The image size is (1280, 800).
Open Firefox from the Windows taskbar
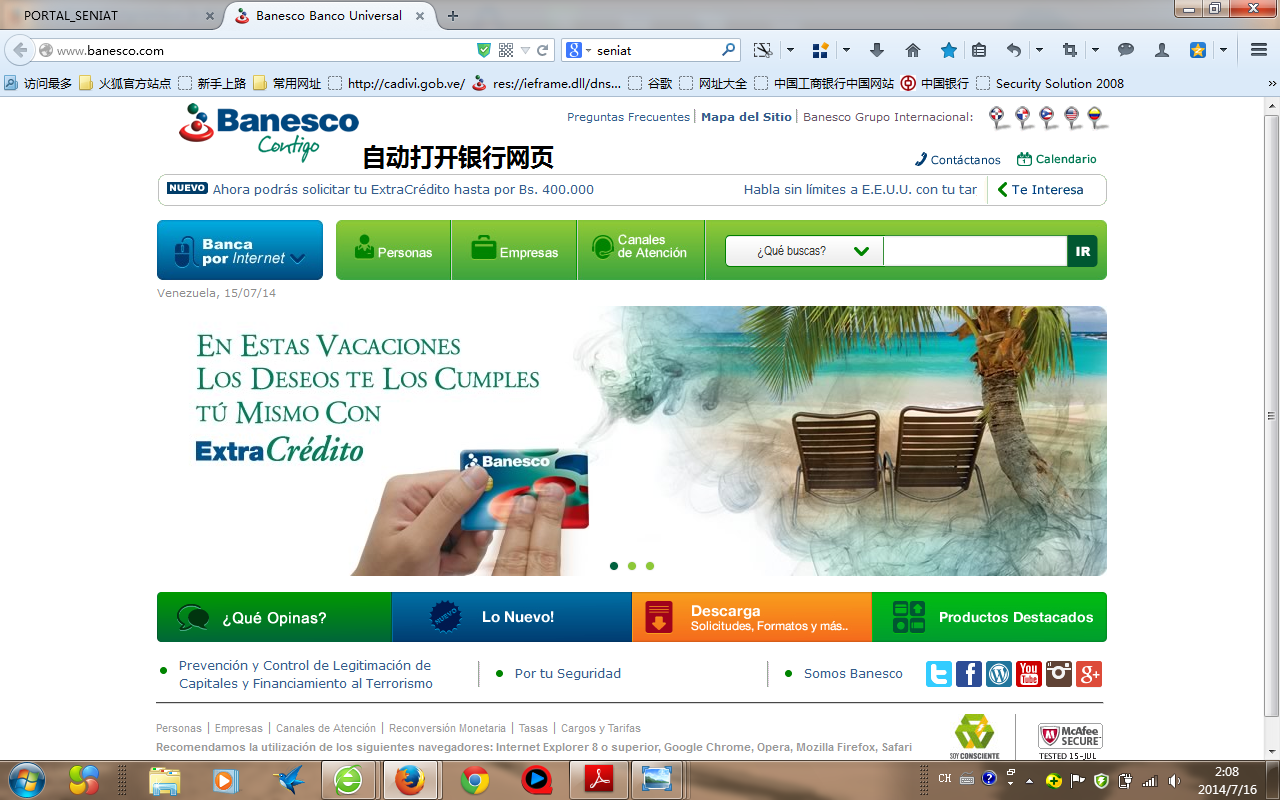(410, 780)
